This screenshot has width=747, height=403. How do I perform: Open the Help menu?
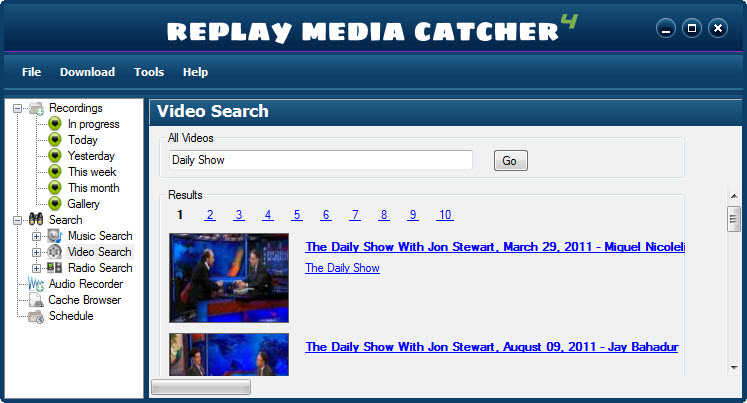pyautogui.click(x=195, y=72)
